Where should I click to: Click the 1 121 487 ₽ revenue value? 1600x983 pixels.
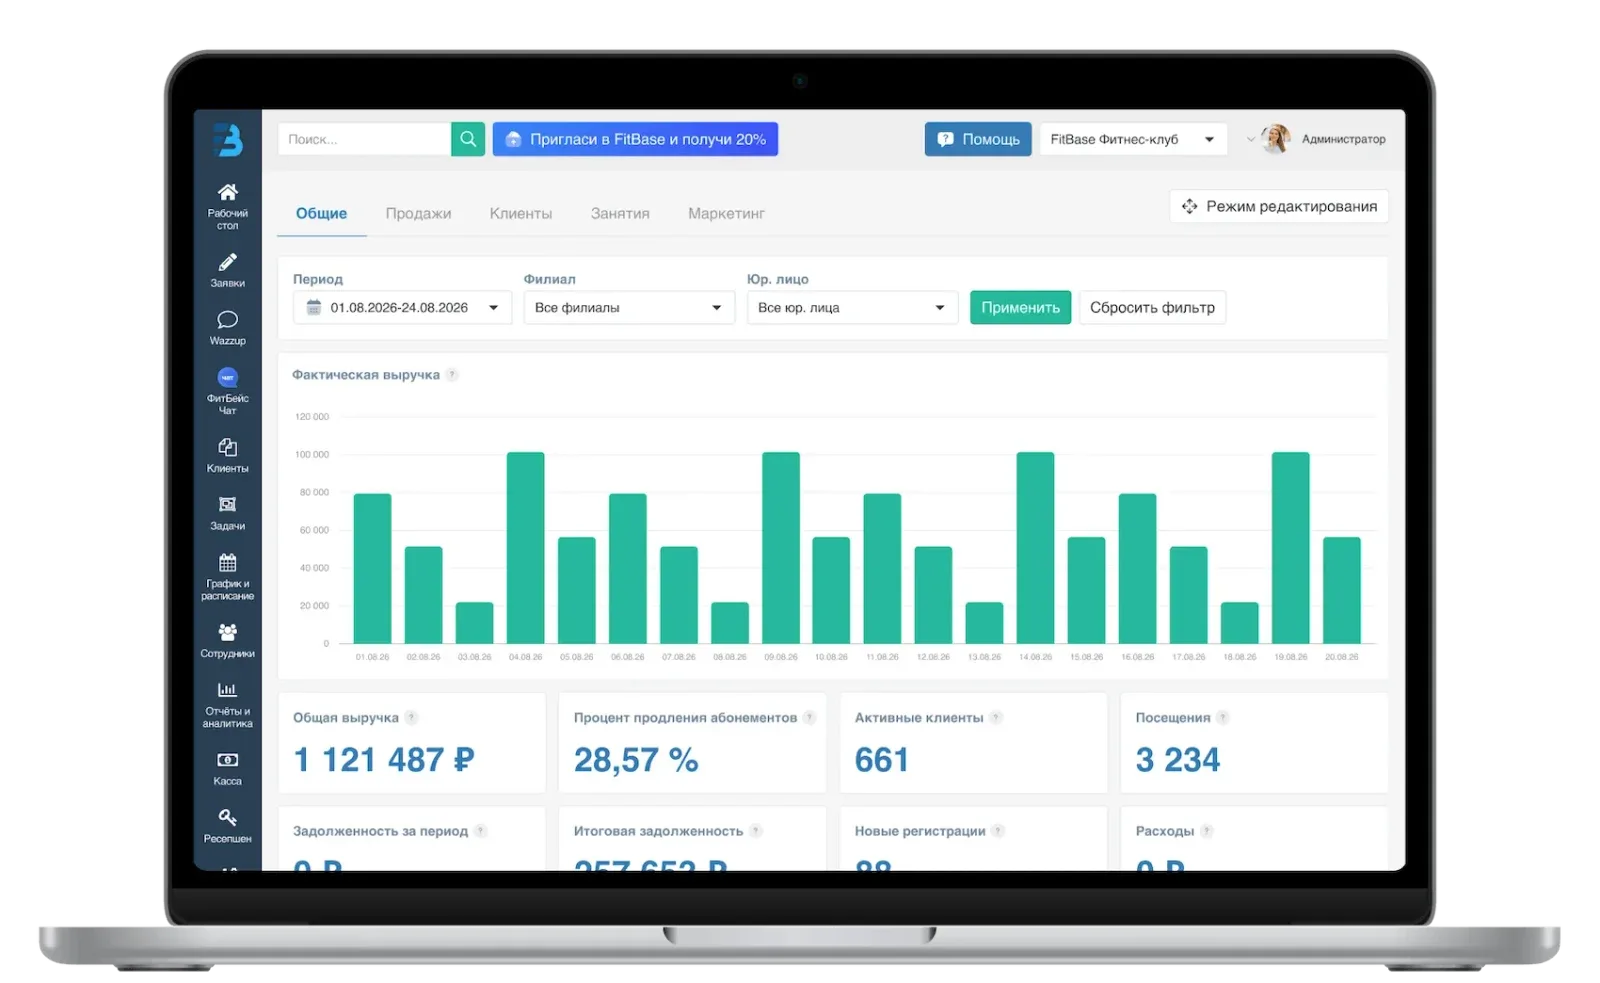(x=384, y=760)
